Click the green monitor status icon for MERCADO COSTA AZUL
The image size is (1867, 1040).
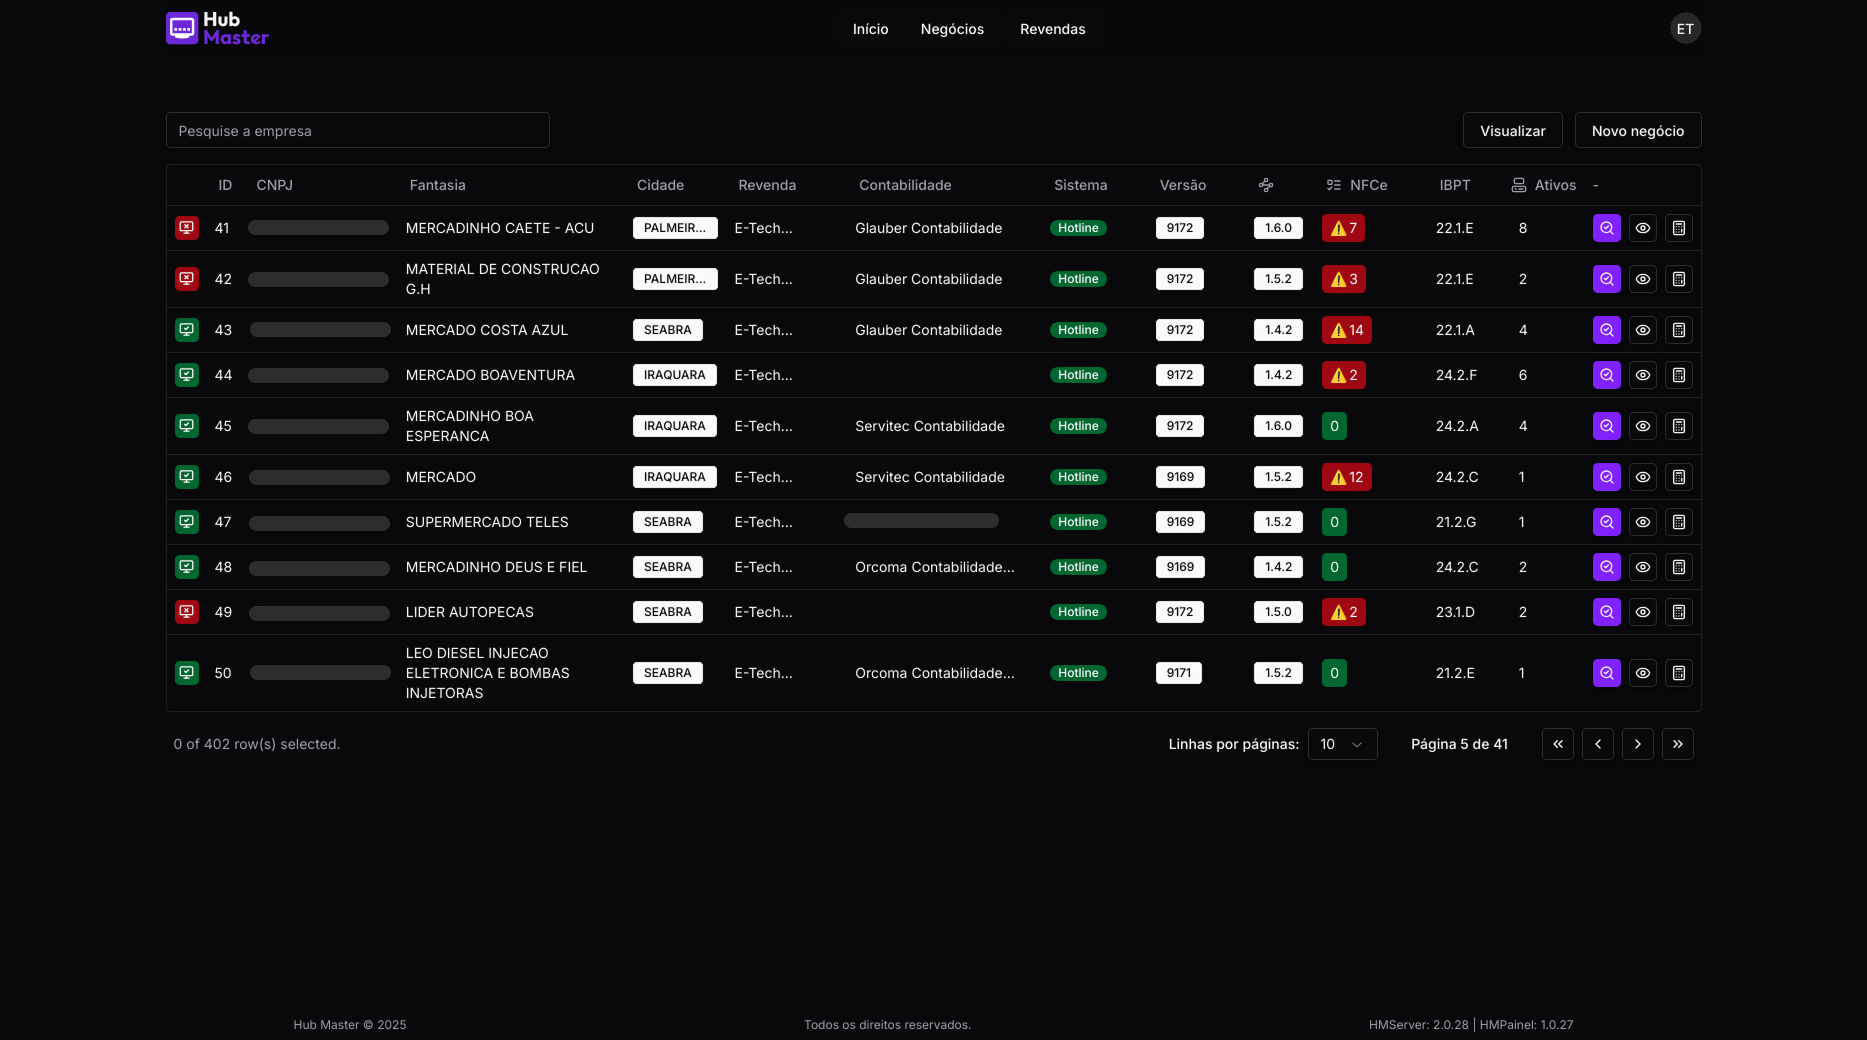click(x=187, y=330)
